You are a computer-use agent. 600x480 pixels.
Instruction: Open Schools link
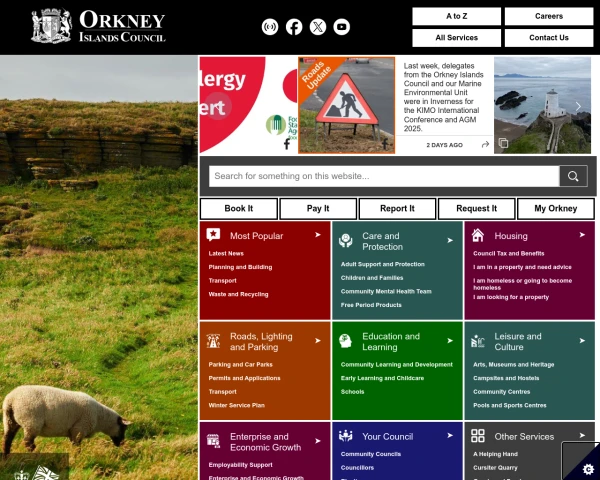point(352,392)
